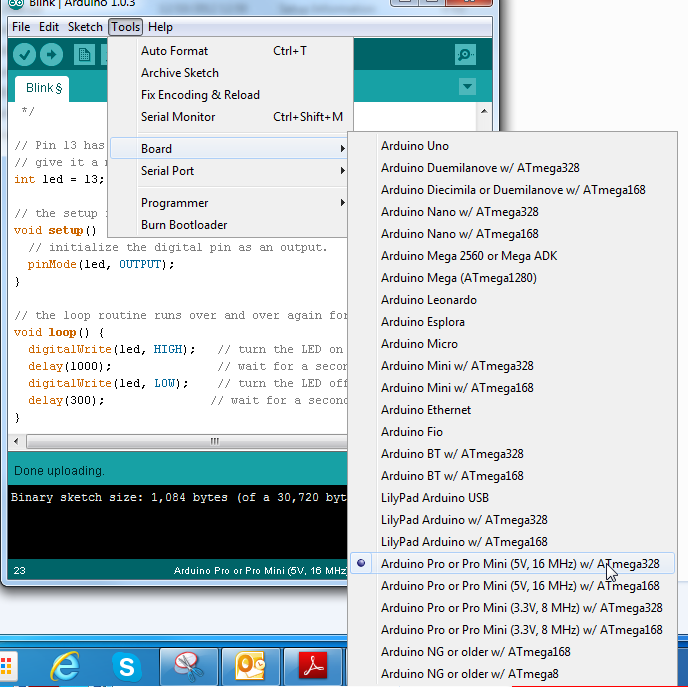Viewport: 688px width, 687px height.
Task: Select Arduino BT w/ ATmega328
Action: [512, 454]
